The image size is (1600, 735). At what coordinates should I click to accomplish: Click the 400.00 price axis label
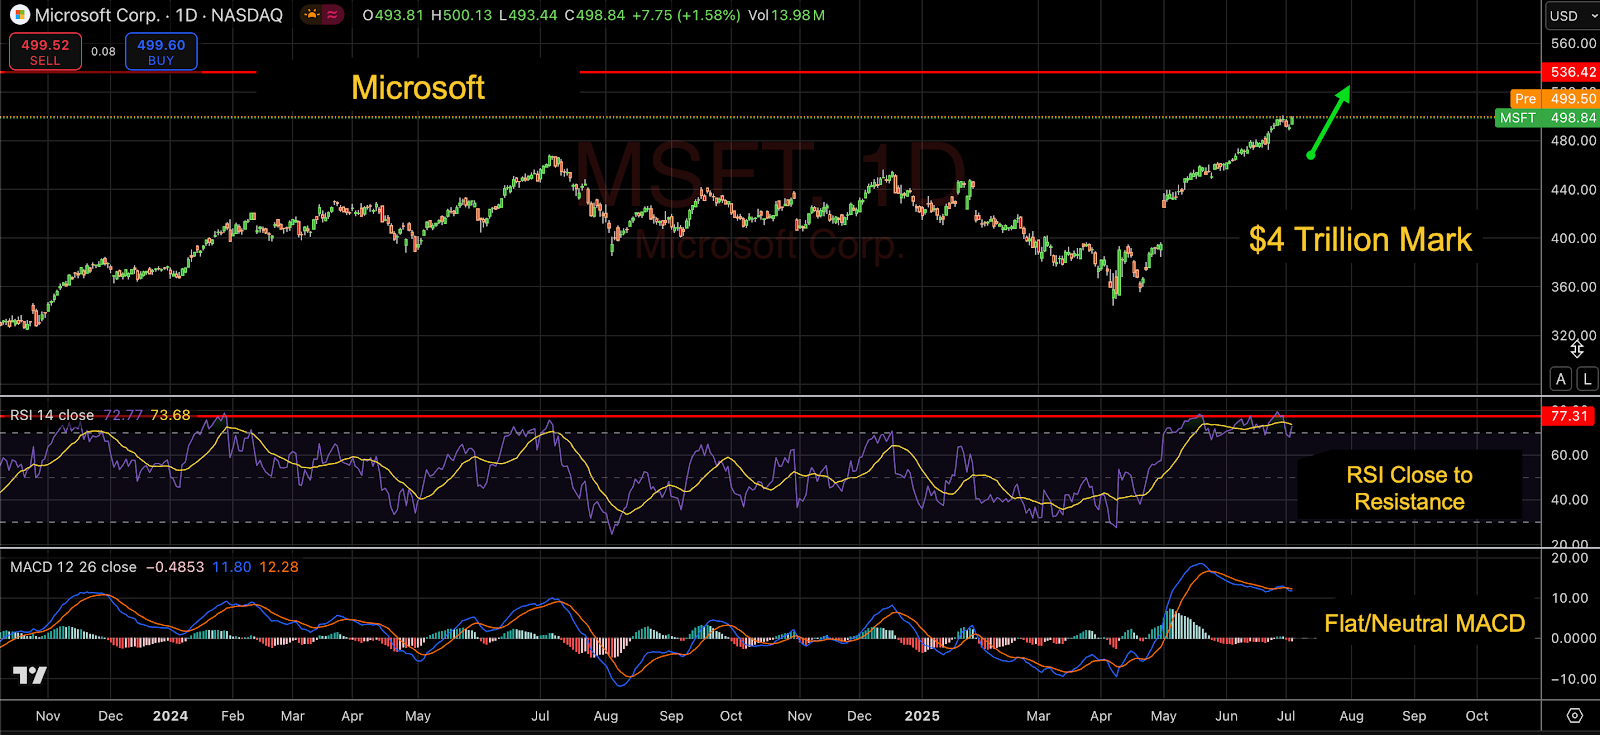1573,239
